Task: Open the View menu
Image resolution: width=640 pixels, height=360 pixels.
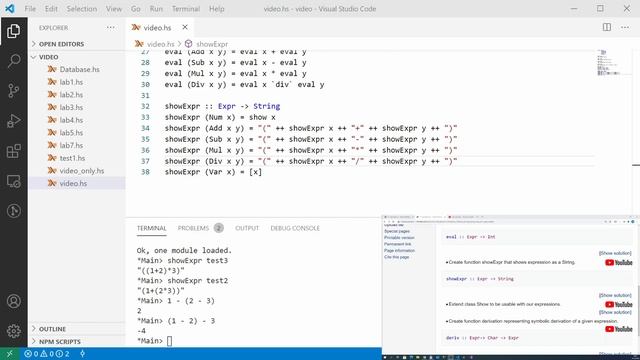Action: tap(114, 9)
